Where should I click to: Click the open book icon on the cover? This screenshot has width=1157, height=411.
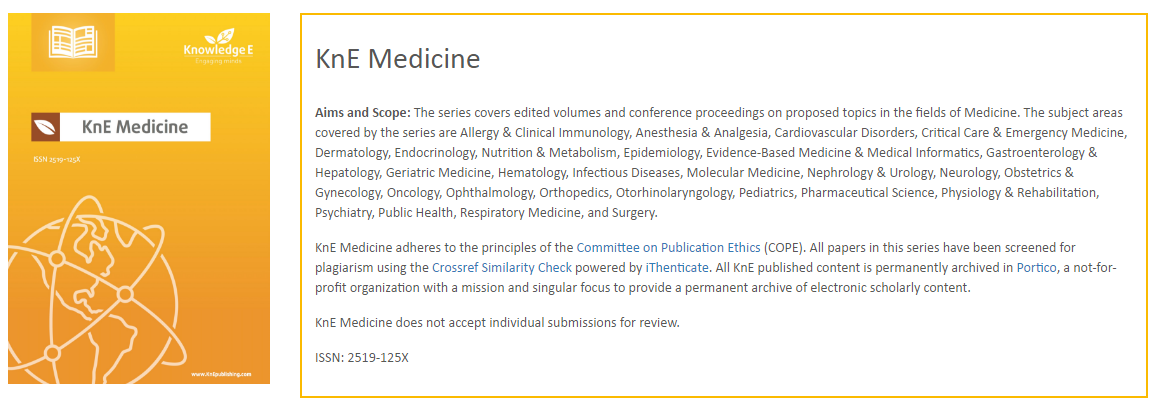pyautogui.click(x=73, y=42)
